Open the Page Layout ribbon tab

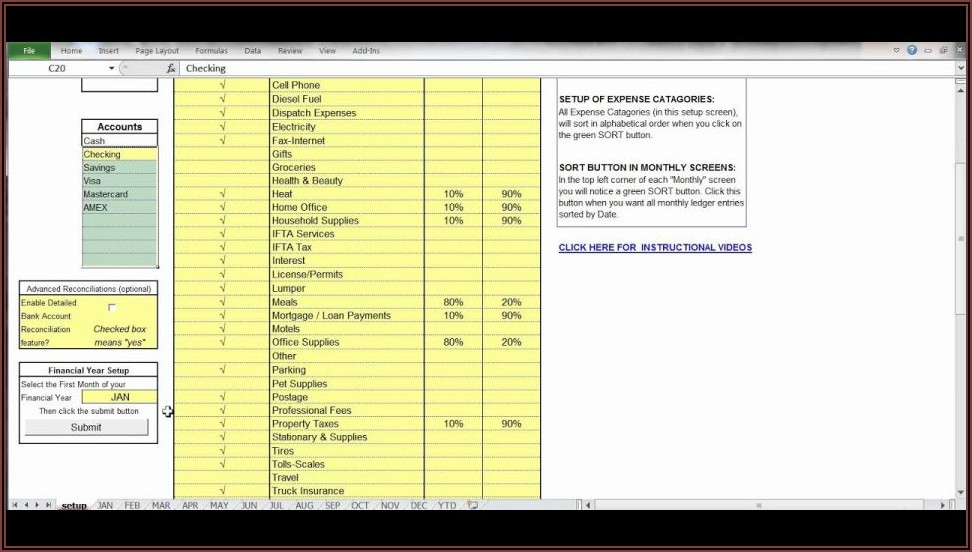click(x=157, y=51)
